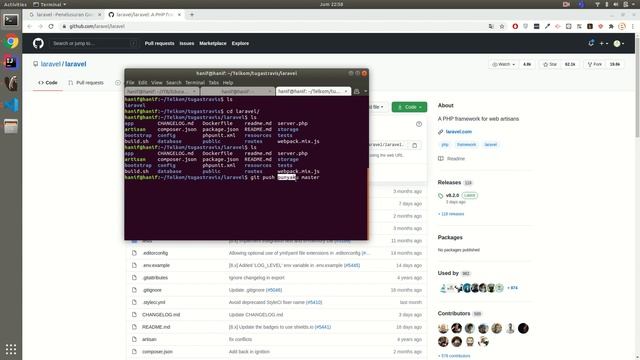Open terminal Terminal menu
640x360 pixels.
click(195, 82)
